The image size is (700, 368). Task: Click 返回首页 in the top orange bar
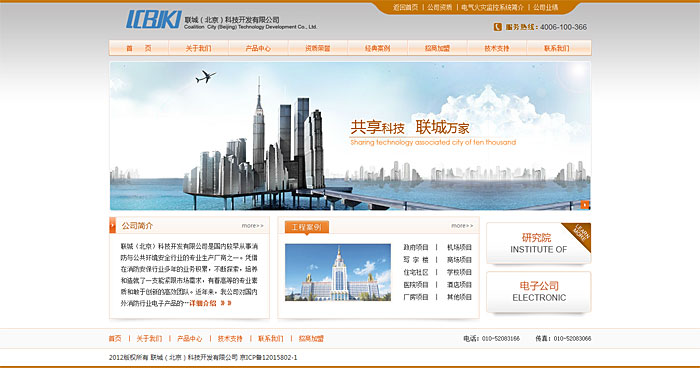coord(405,8)
